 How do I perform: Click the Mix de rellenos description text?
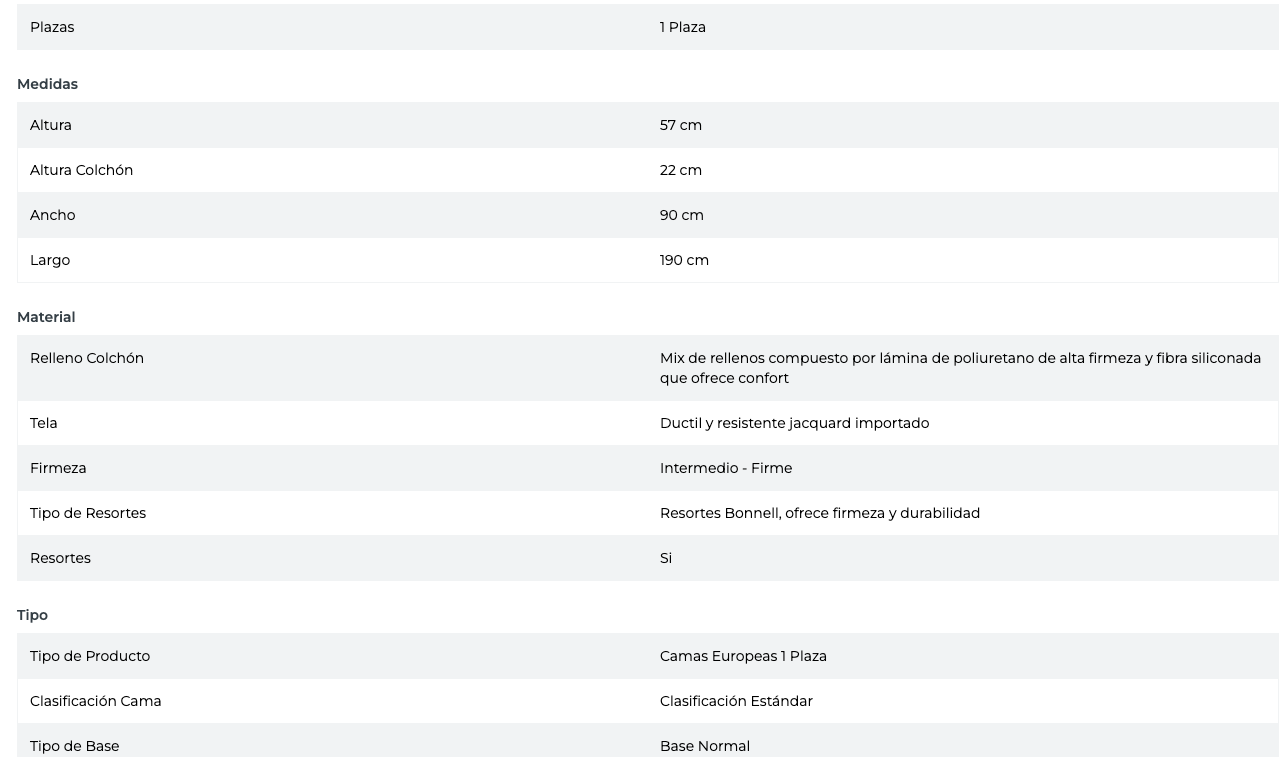tap(959, 368)
